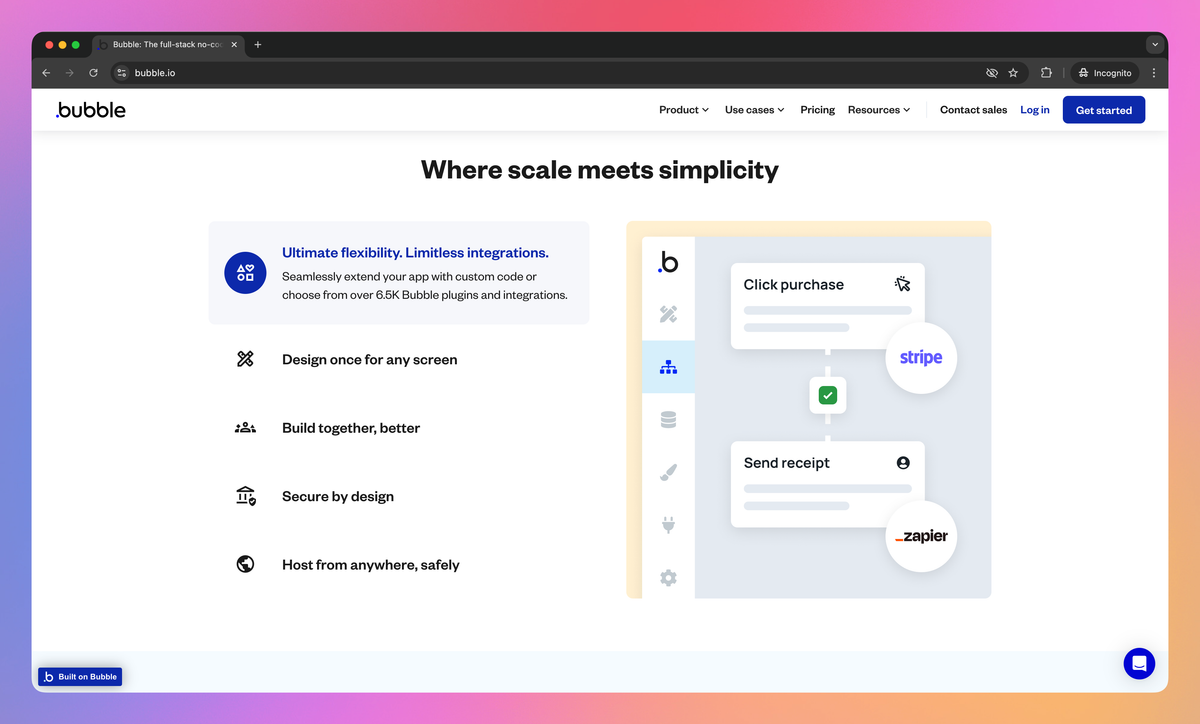Bookmark this page with star icon
Image resolution: width=1200 pixels, height=724 pixels.
[1013, 73]
